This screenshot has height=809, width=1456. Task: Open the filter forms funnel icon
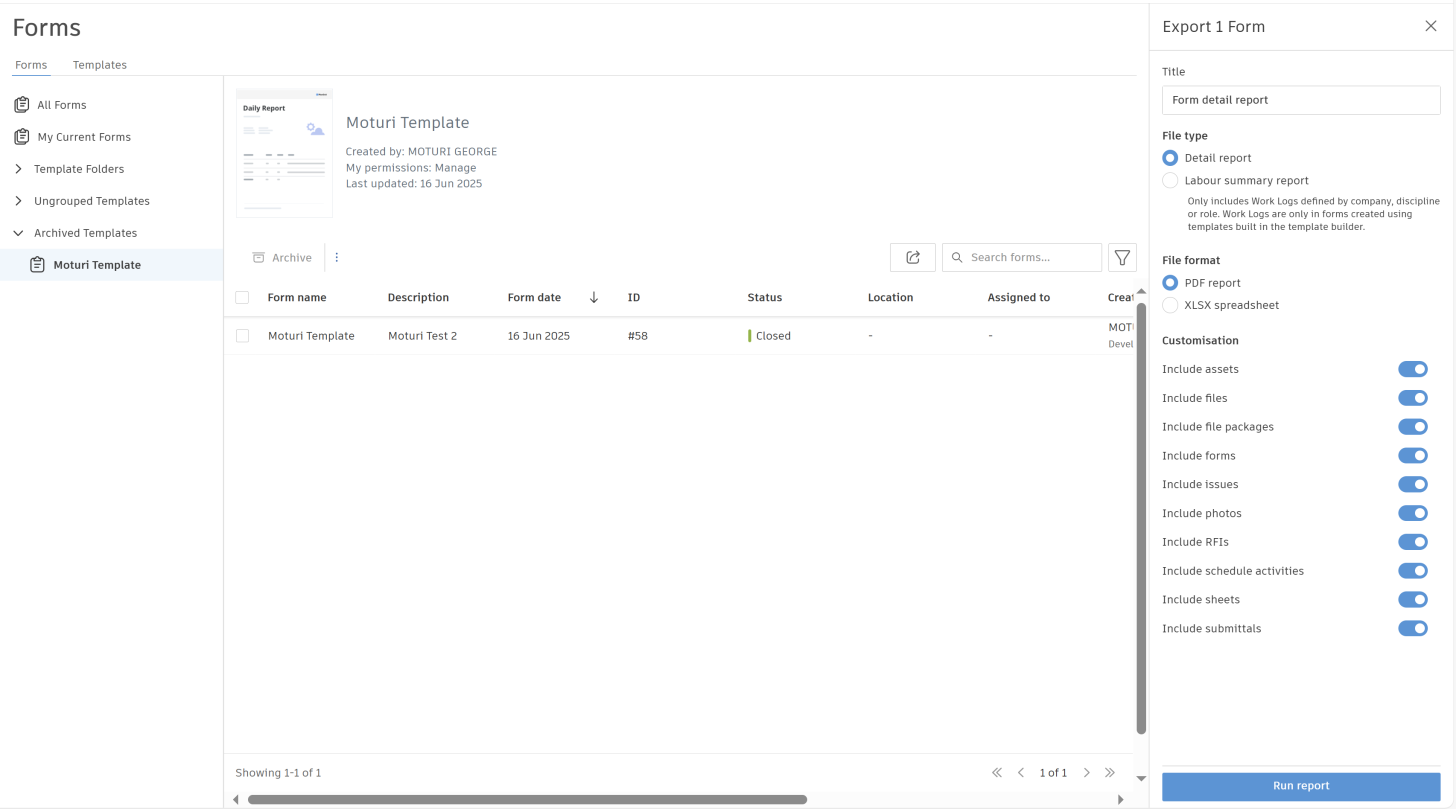point(1122,257)
